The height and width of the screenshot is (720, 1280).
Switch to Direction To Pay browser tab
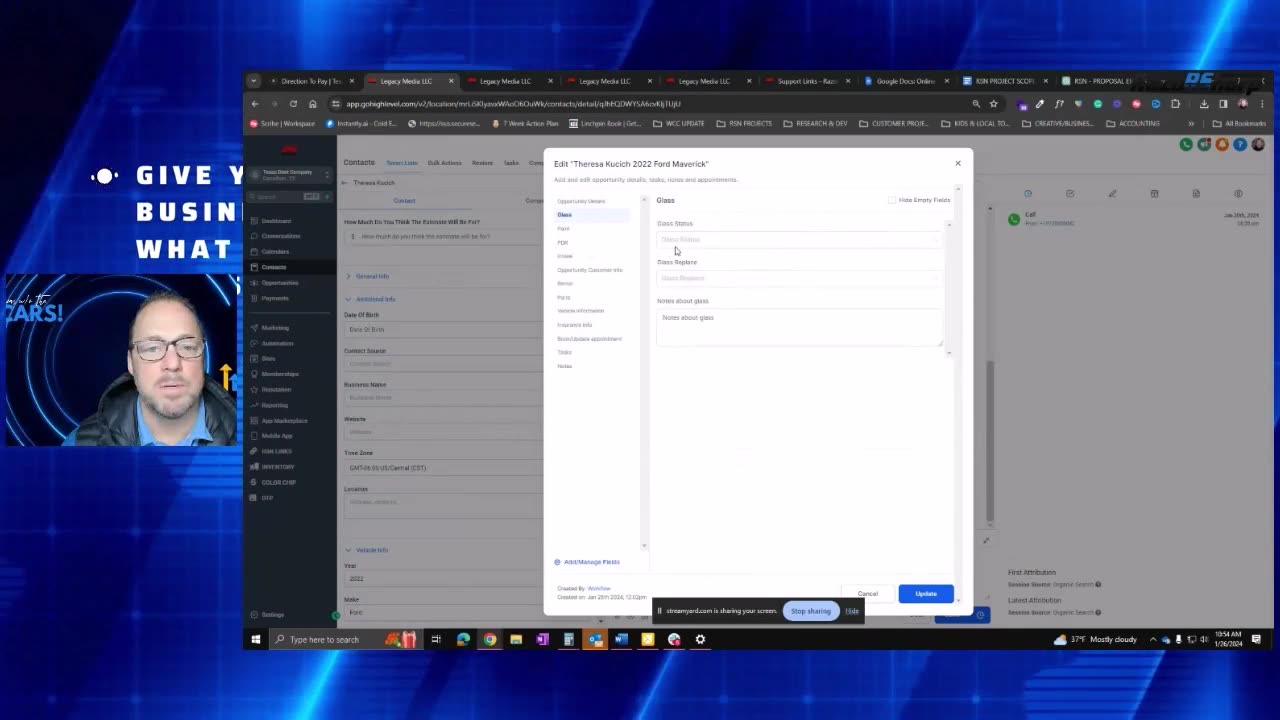click(309, 81)
